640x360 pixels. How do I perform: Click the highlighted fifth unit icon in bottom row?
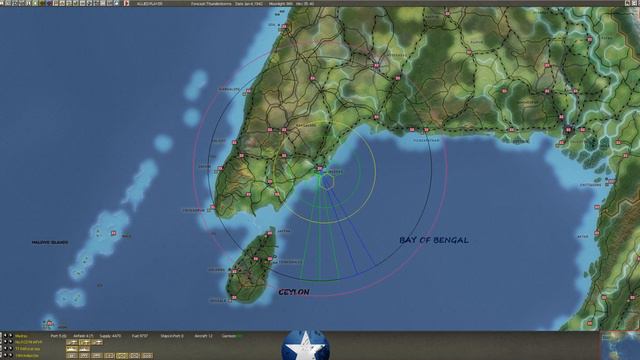(x=122, y=356)
